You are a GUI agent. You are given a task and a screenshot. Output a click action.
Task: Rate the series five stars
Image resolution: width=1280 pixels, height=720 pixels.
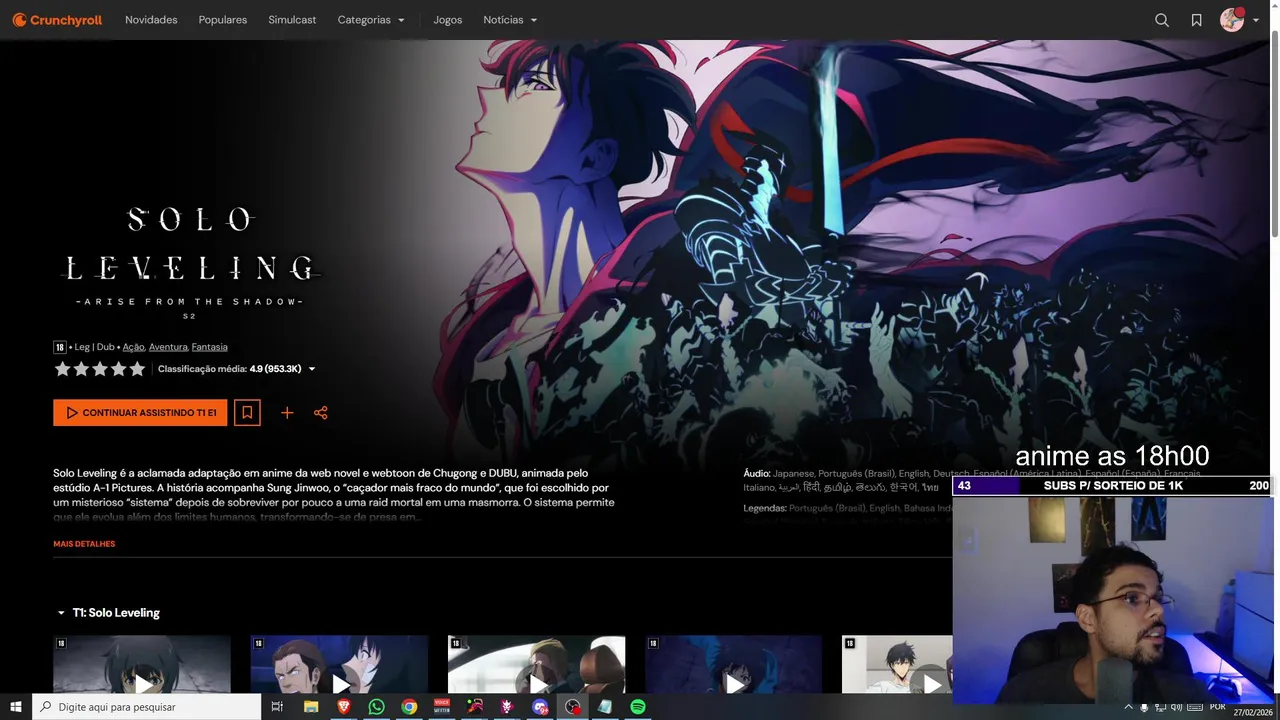tap(137, 369)
